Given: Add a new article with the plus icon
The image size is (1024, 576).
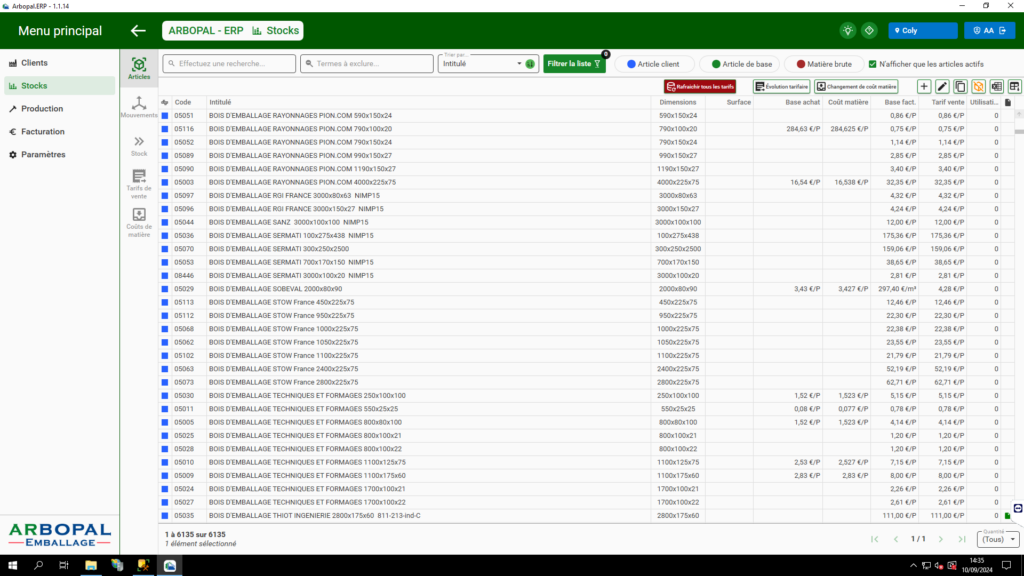Looking at the screenshot, I should tap(923, 86).
